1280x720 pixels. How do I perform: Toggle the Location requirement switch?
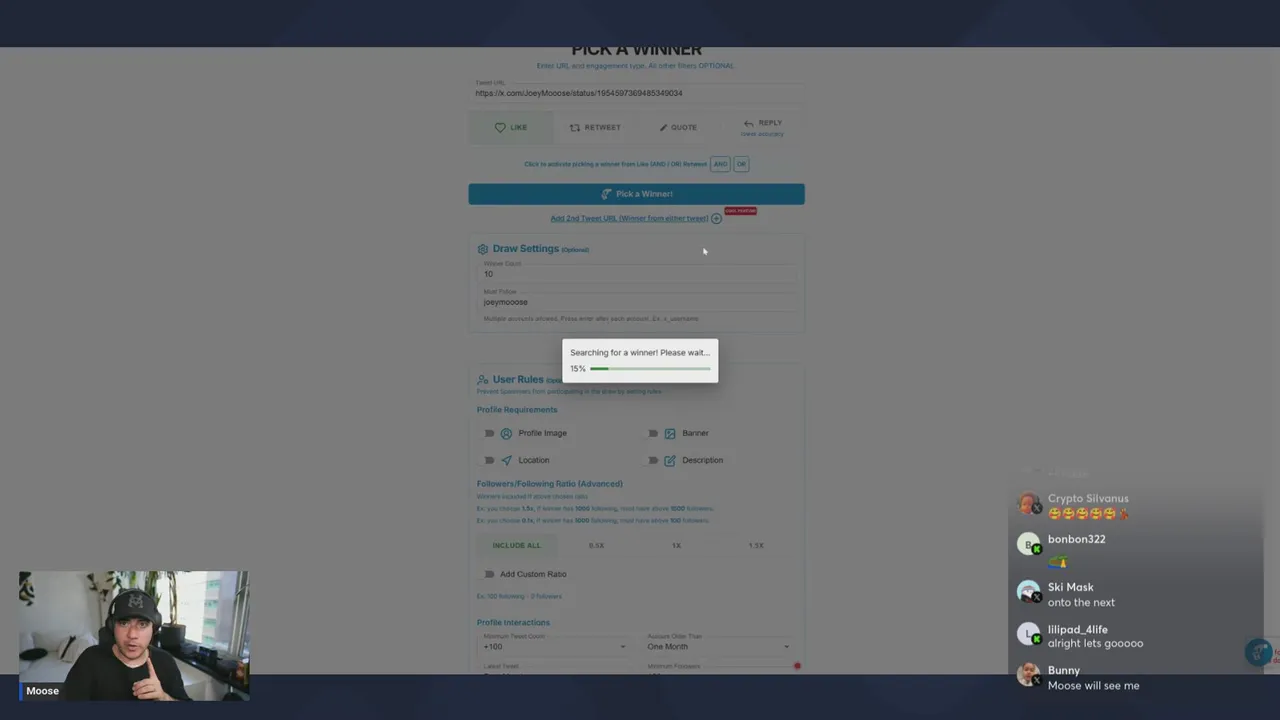pos(489,460)
